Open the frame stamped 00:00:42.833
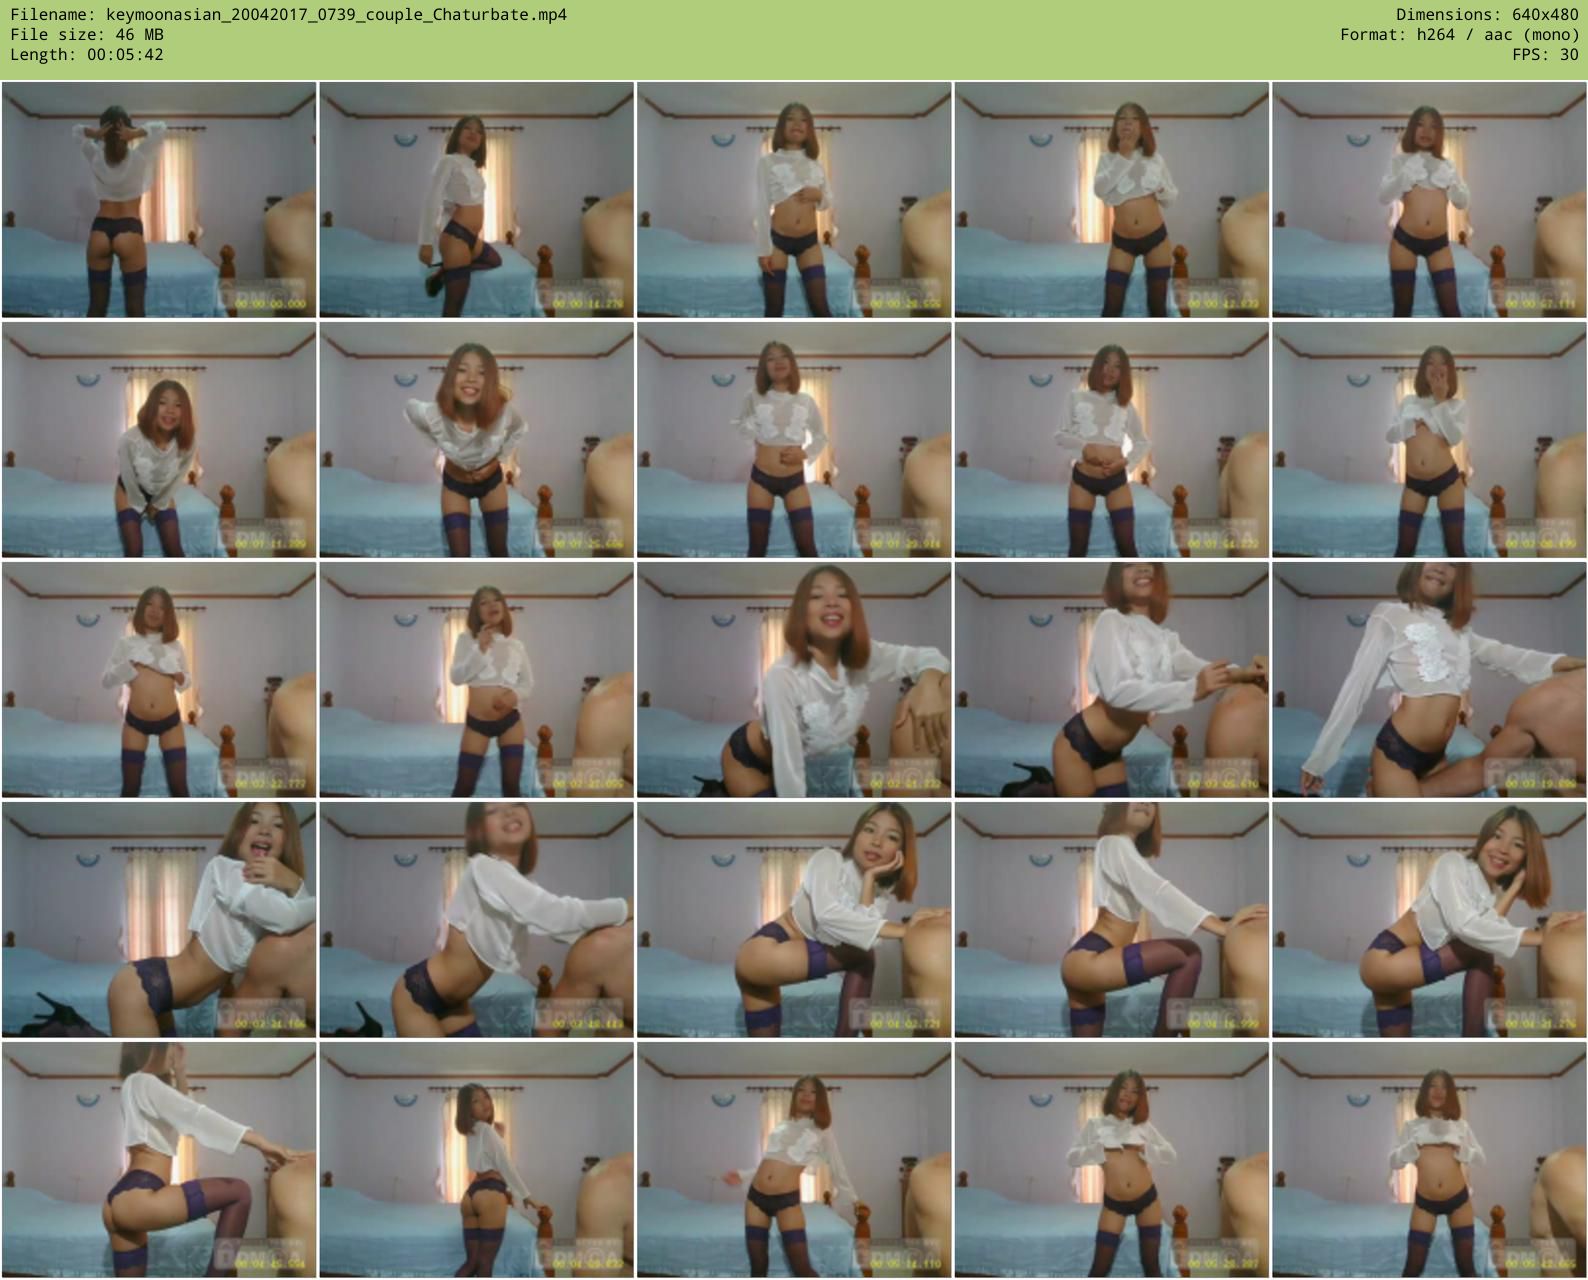The height and width of the screenshot is (1280, 1588). 1111,200
